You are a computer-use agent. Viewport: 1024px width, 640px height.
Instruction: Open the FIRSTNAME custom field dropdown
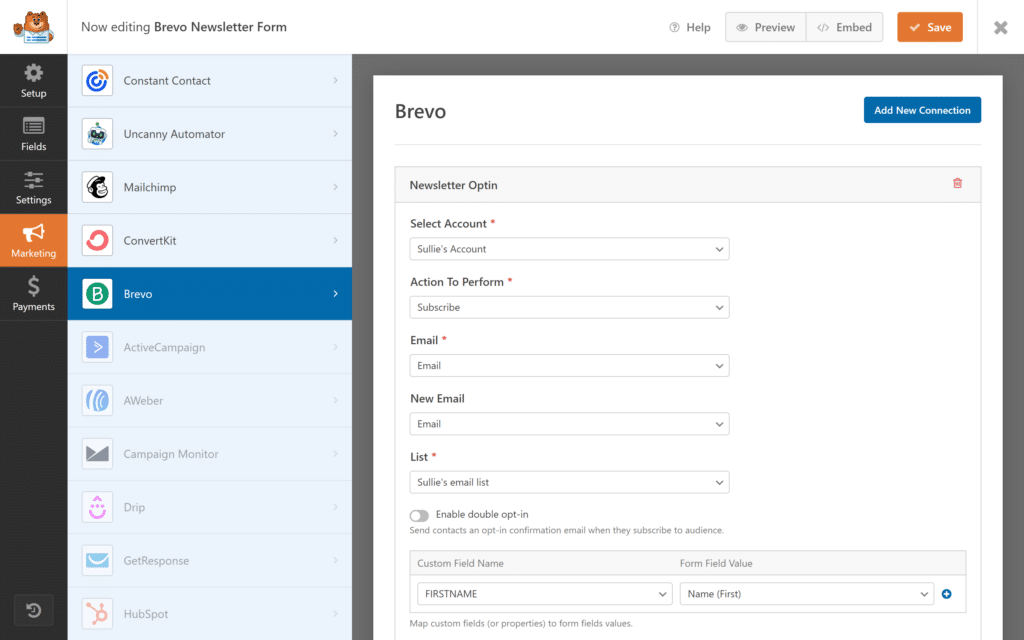click(x=544, y=594)
